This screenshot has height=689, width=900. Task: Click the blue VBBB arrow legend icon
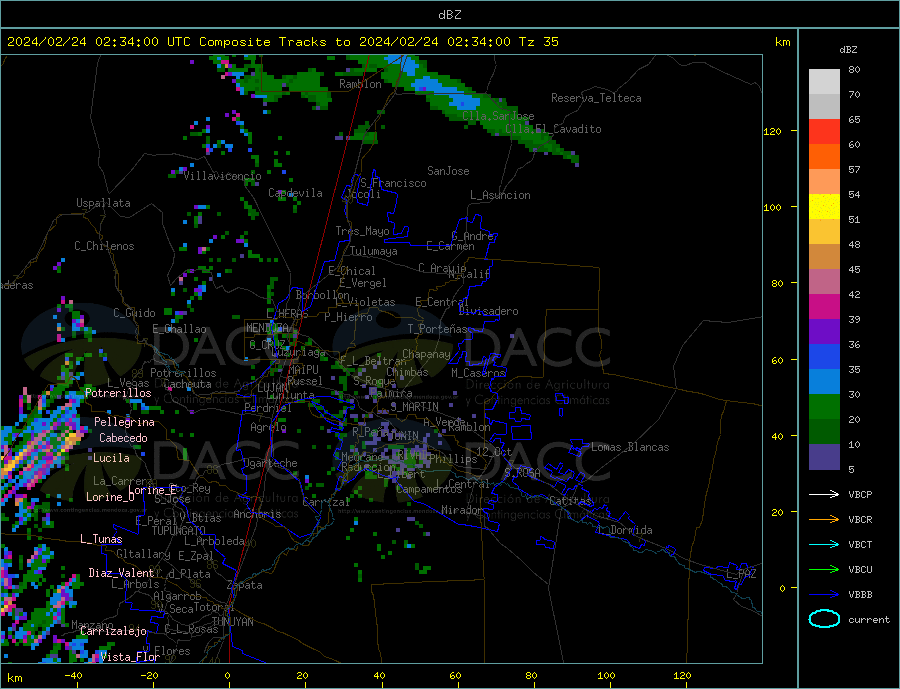click(x=824, y=595)
